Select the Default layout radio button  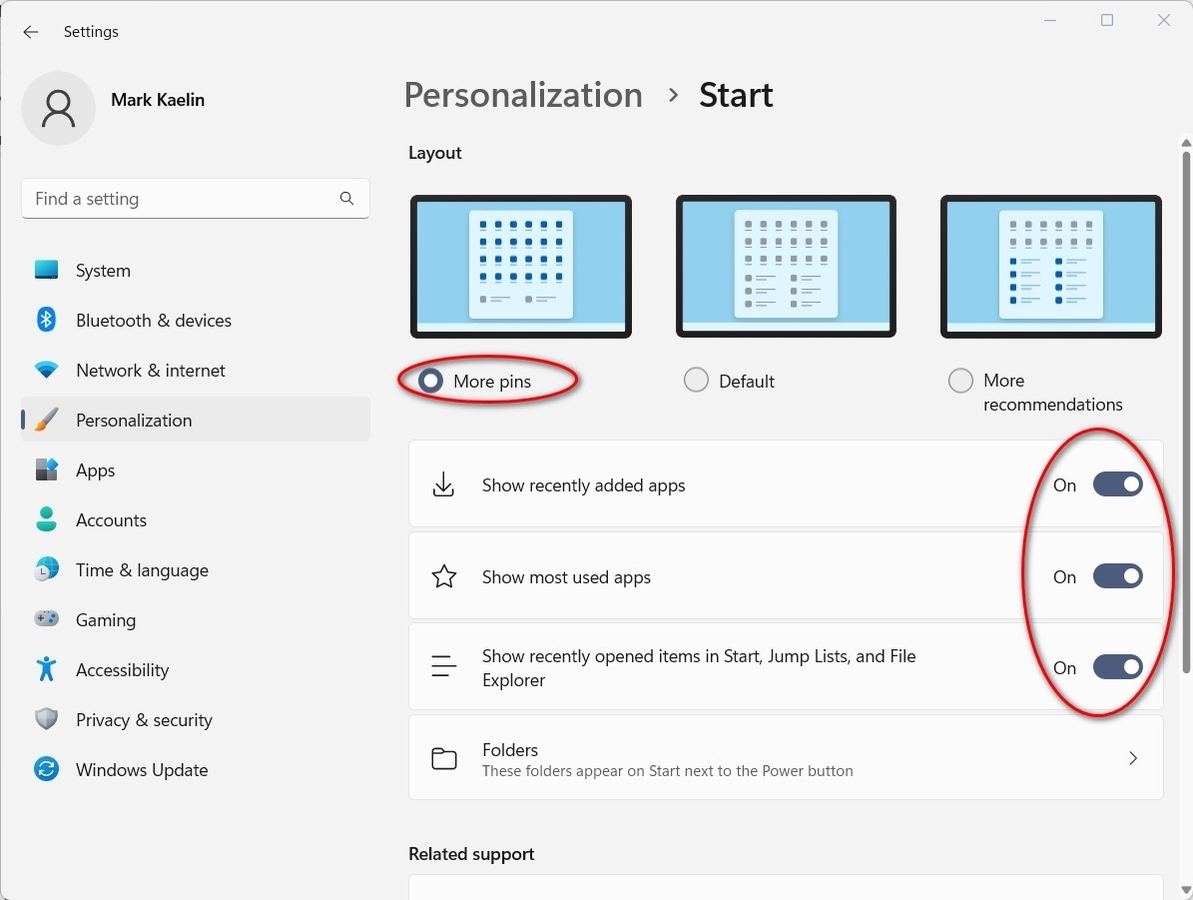696,380
